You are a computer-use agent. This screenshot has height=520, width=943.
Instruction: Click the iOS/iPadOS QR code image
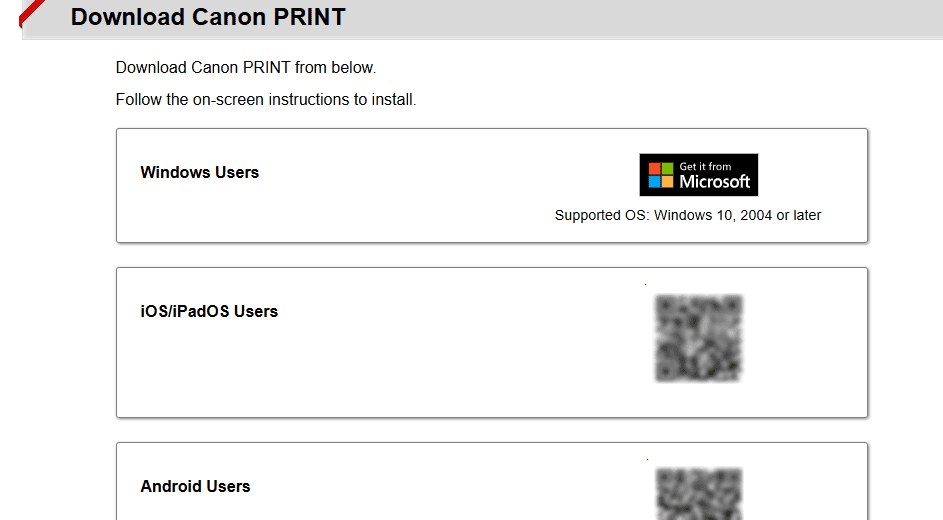tap(698, 338)
